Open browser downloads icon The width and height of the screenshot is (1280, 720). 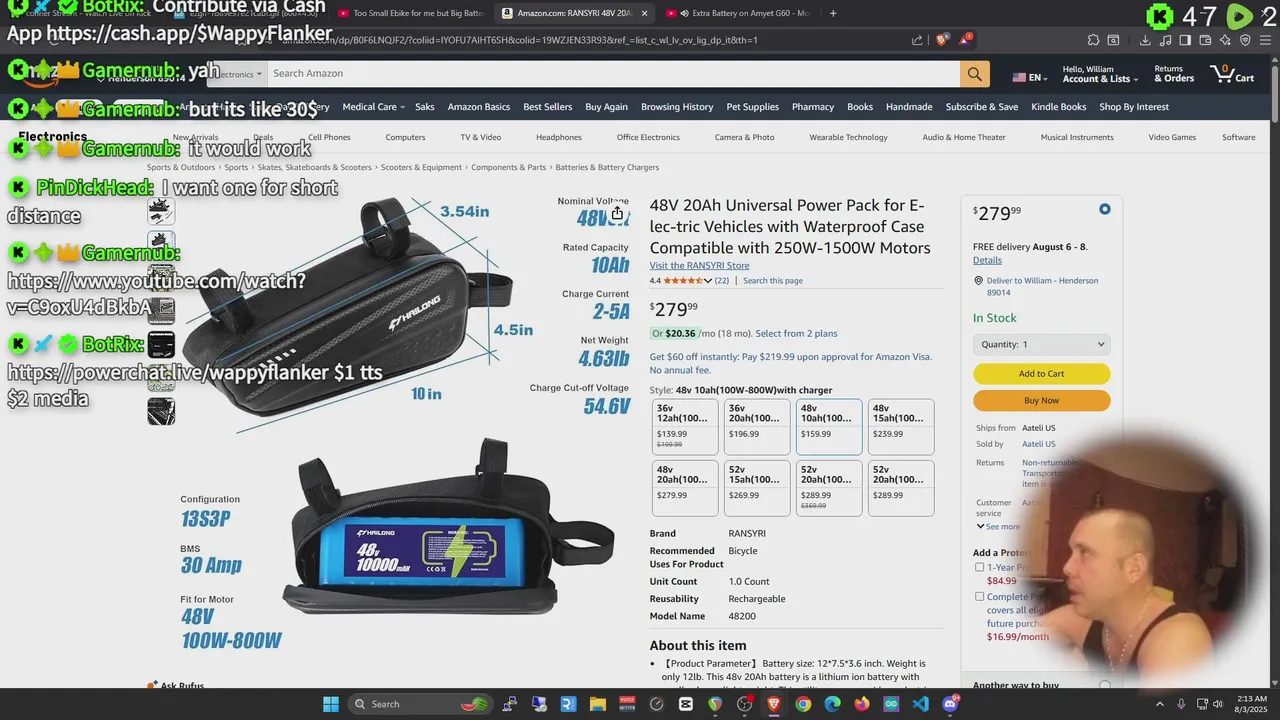point(1145,40)
